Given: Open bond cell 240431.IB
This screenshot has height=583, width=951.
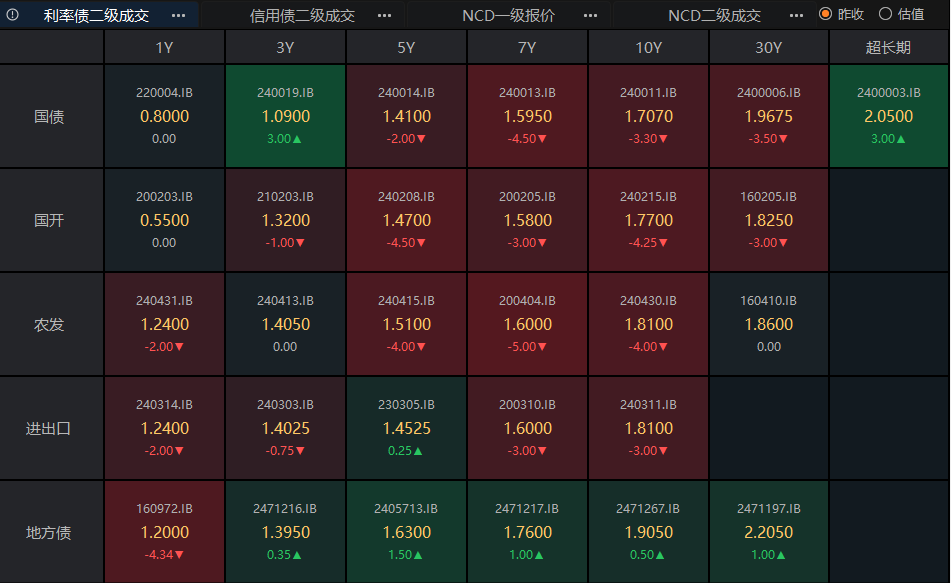Looking at the screenshot, I should tap(164, 324).
